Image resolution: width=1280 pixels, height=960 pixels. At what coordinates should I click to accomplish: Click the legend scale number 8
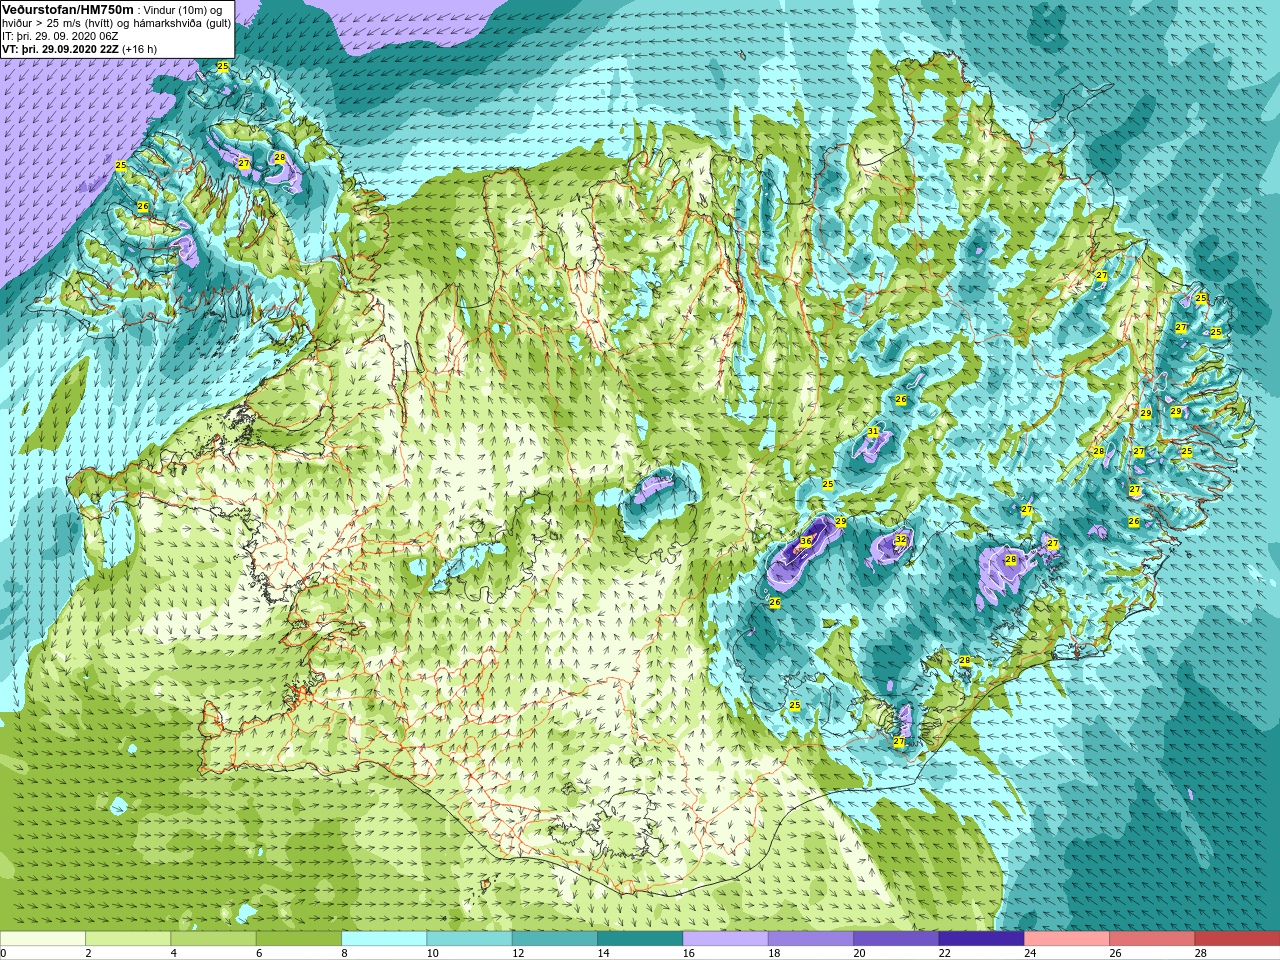344,953
